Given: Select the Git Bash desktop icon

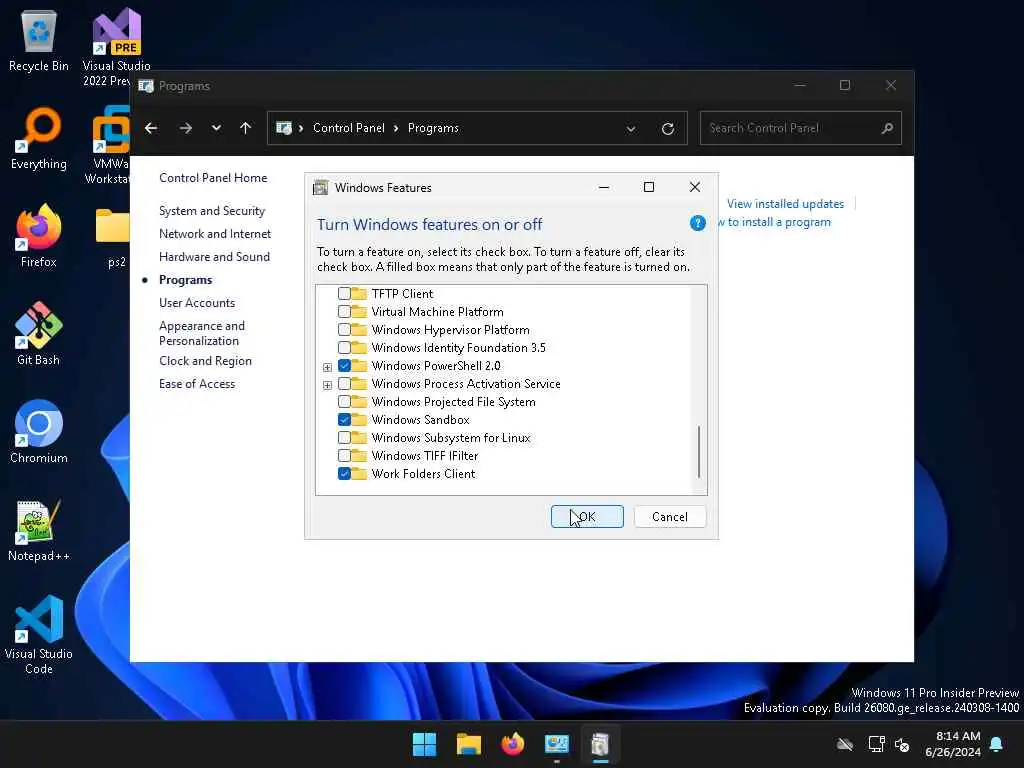Looking at the screenshot, I should [39, 334].
